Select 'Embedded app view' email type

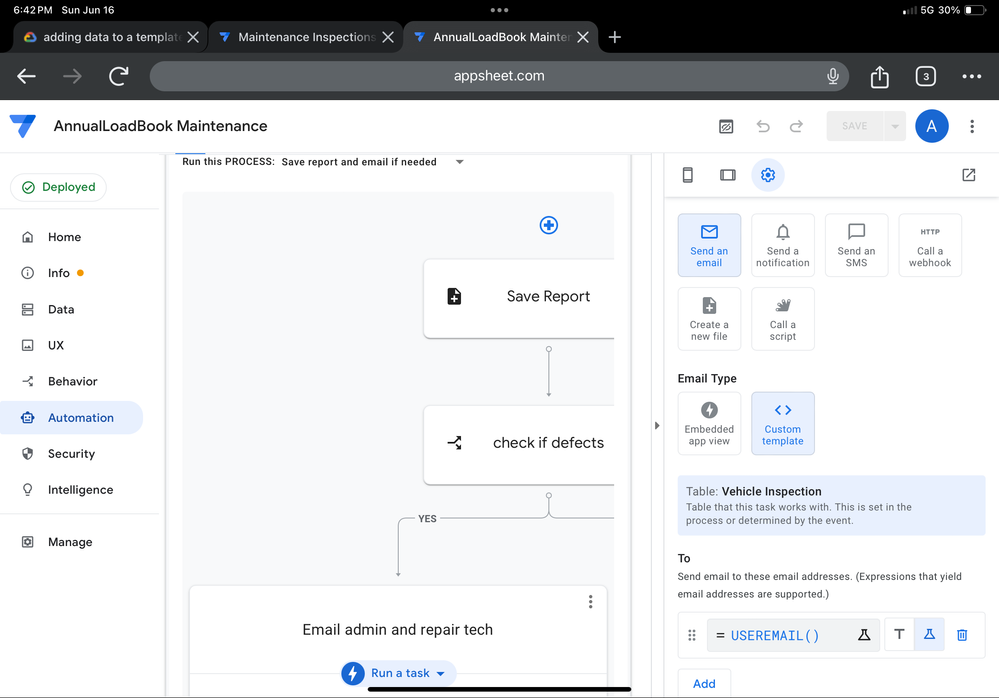709,424
